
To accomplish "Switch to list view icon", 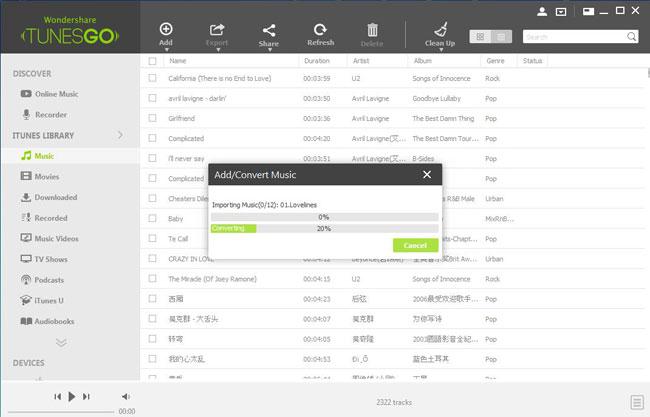I will [501, 37].
